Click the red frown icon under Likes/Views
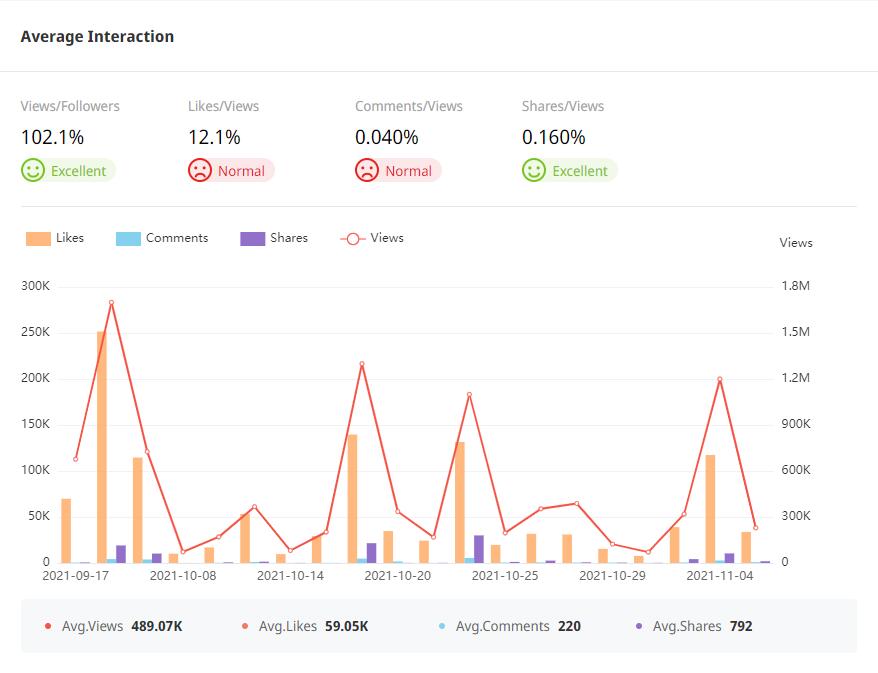Screen dimensions: 878x673 coord(200,171)
